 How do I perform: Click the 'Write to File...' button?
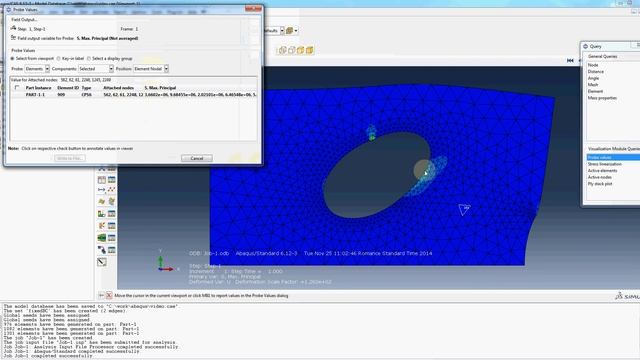(x=70, y=158)
